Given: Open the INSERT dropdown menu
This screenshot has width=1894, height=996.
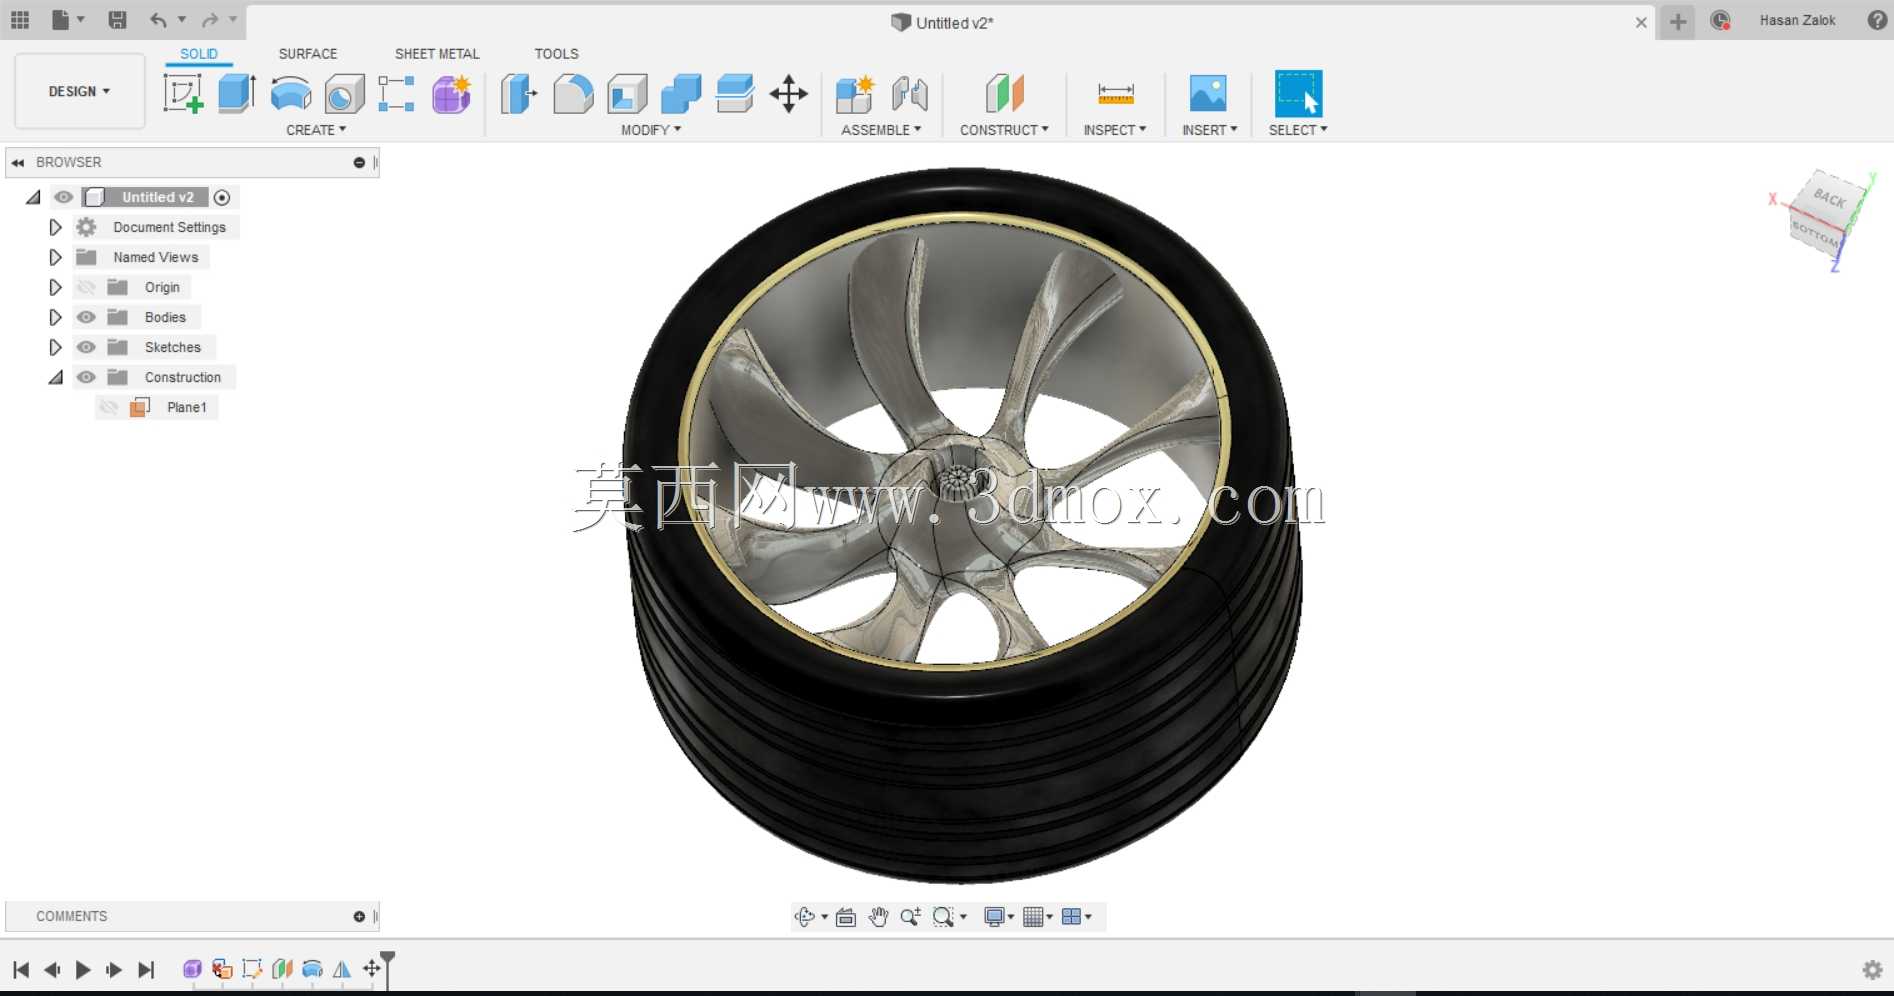Looking at the screenshot, I should click(1210, 130).
